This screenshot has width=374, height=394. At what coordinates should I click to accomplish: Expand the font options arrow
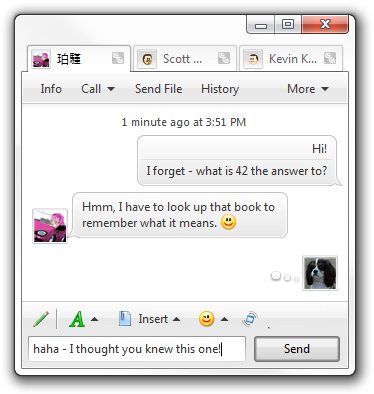tap(95, 319)
